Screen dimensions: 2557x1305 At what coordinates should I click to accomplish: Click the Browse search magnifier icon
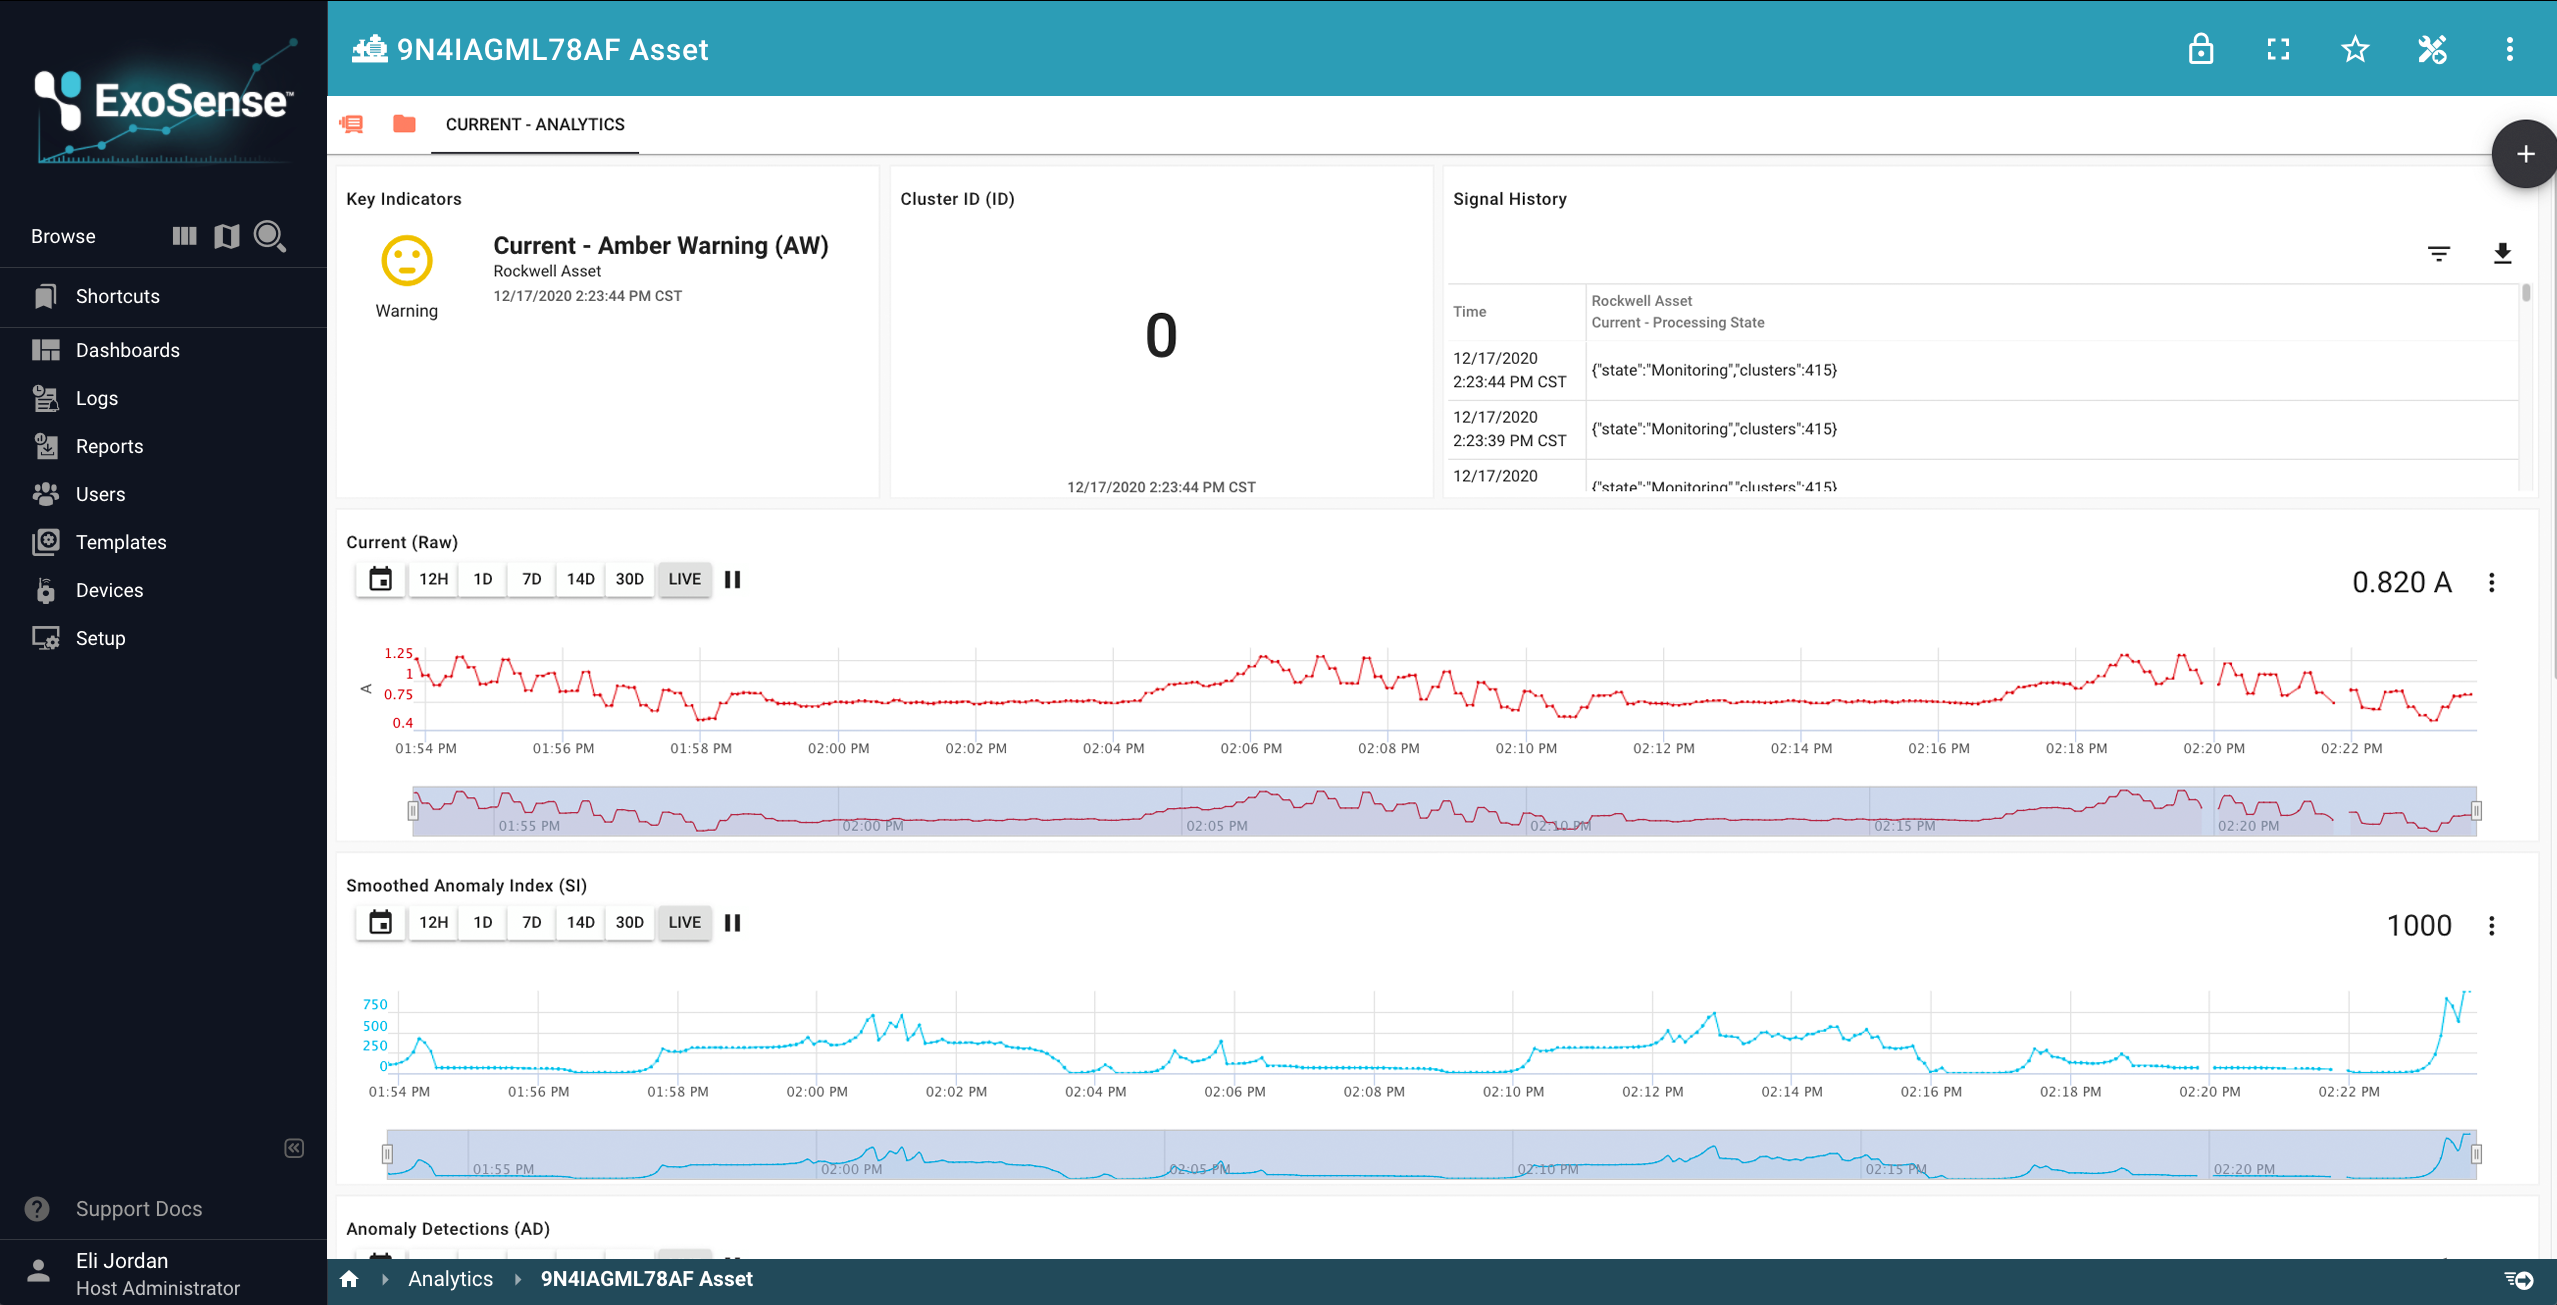tap(269, 236)
